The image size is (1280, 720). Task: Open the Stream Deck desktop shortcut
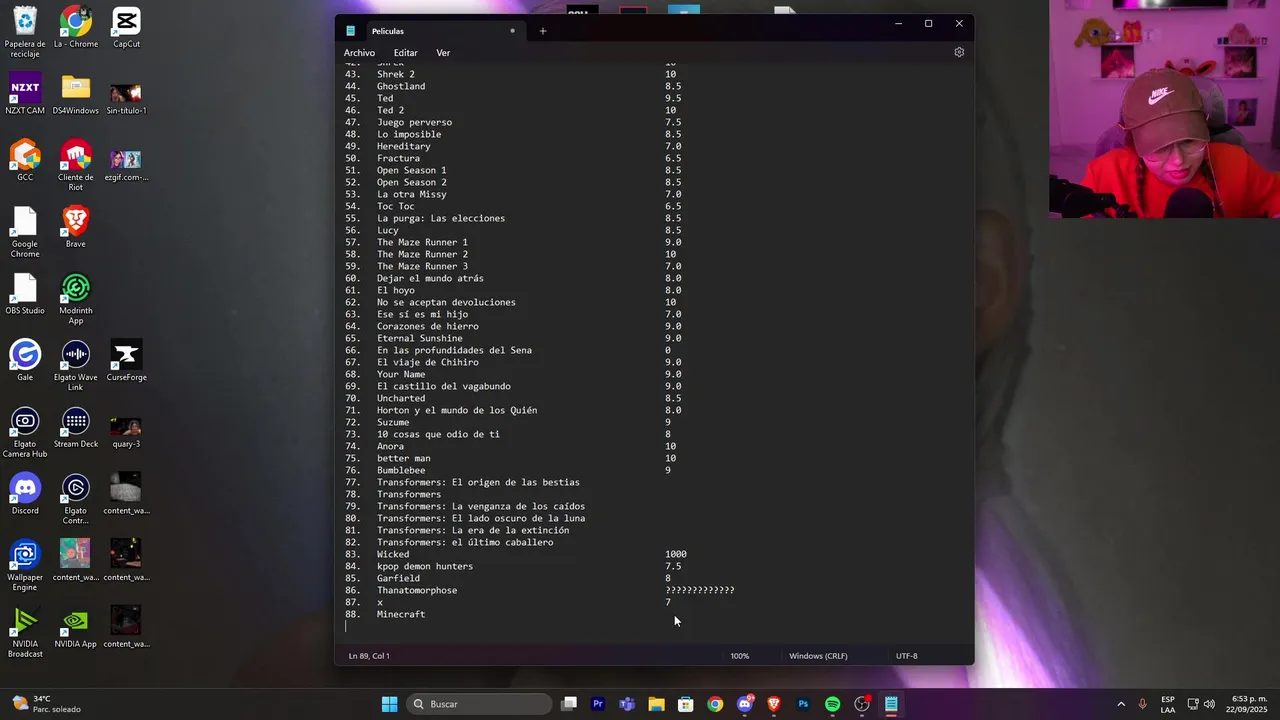pos(76,427)
